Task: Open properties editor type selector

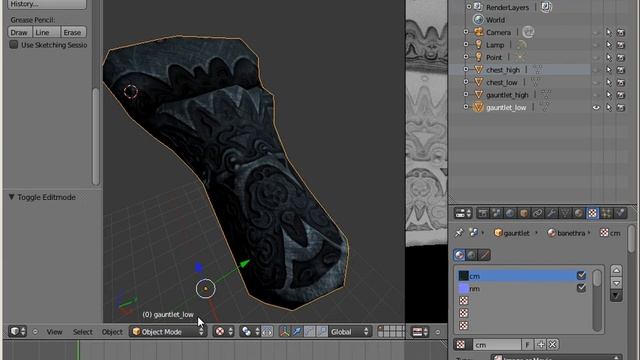Action: click(x=463, y=213)
